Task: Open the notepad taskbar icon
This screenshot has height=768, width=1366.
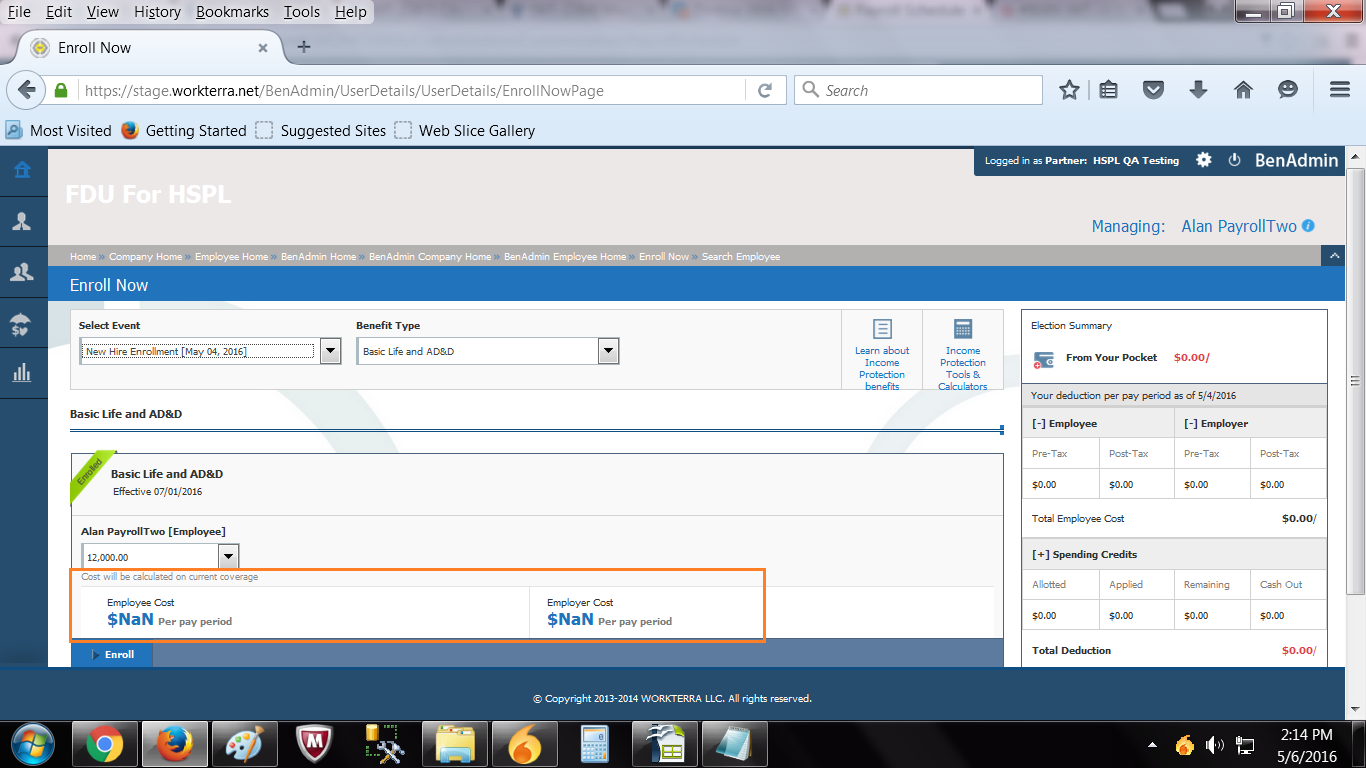Action: [735, 744]
